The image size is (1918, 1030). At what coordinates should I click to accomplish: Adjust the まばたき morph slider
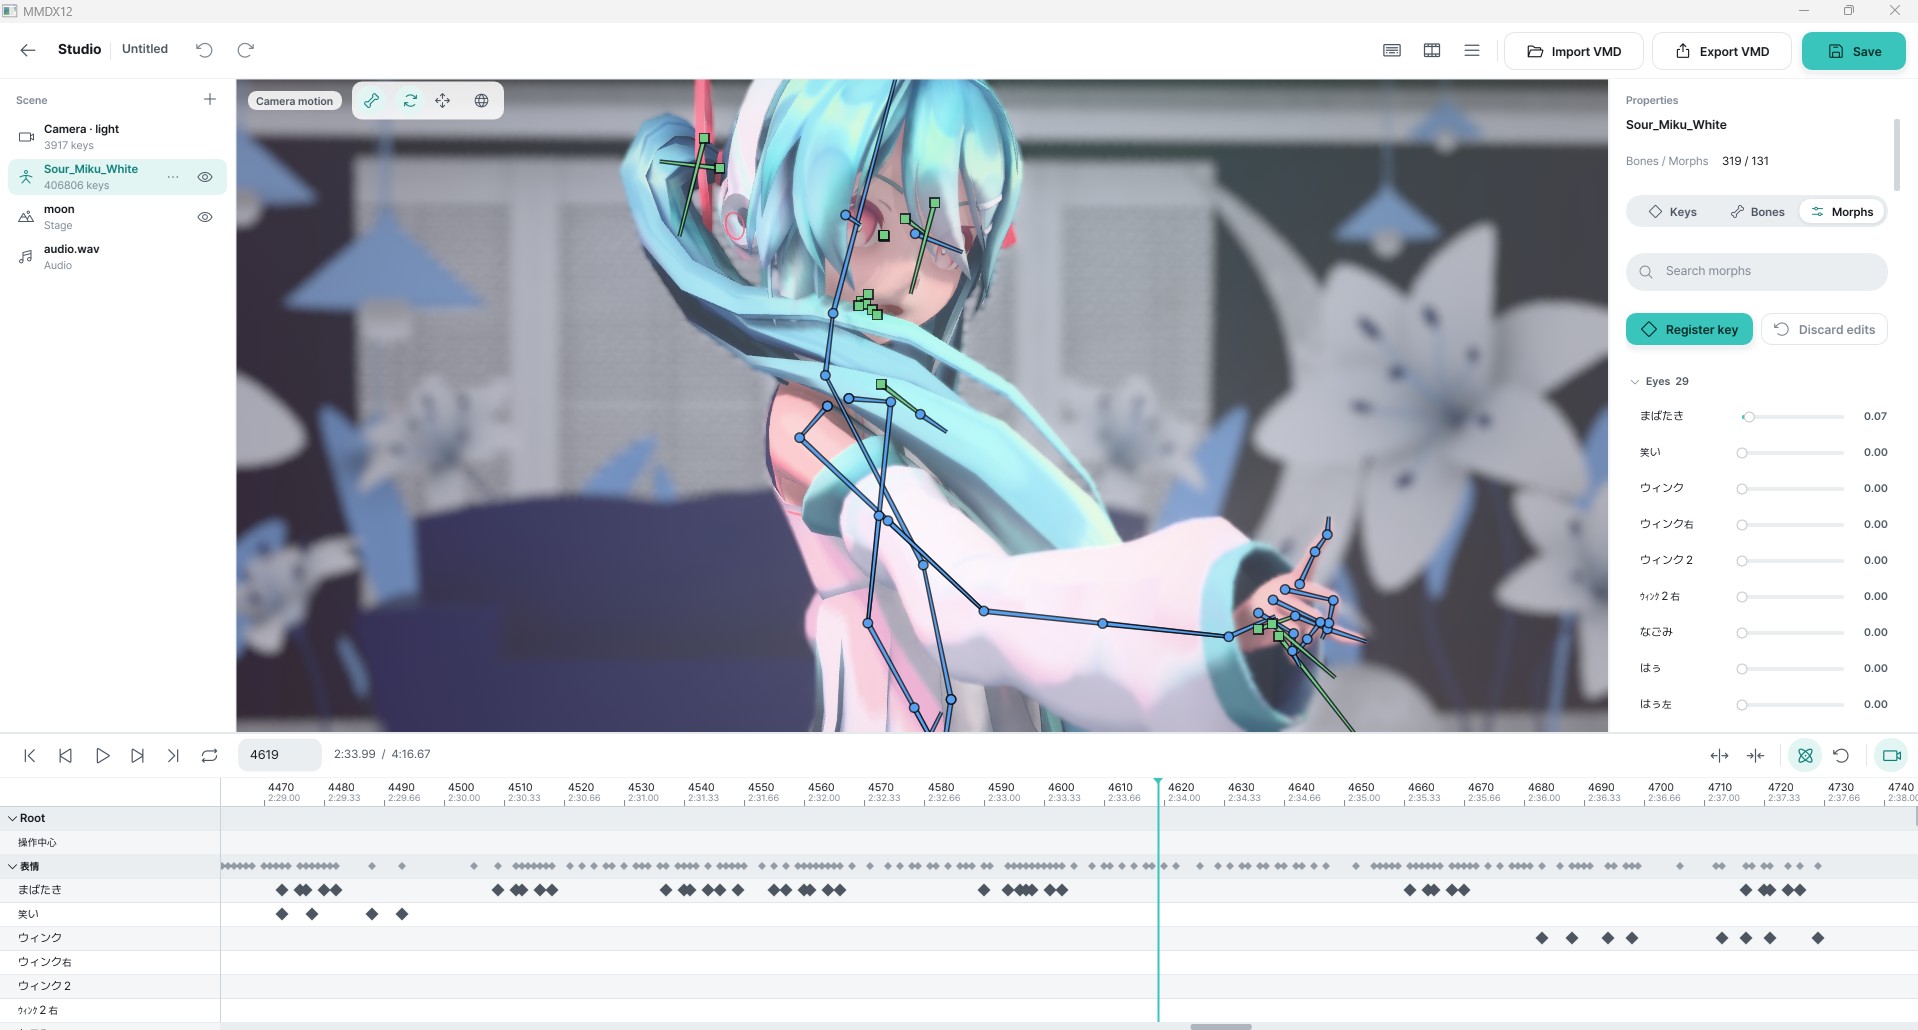coord(1792,417)
